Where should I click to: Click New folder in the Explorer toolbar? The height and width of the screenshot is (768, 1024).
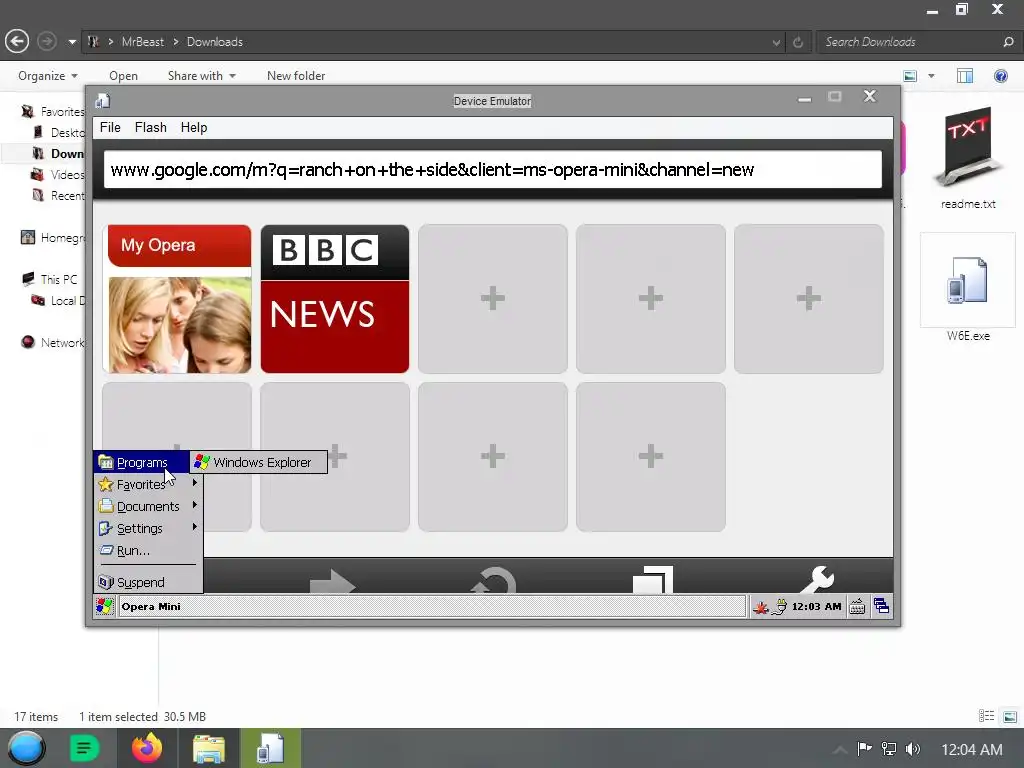(296, 76)
